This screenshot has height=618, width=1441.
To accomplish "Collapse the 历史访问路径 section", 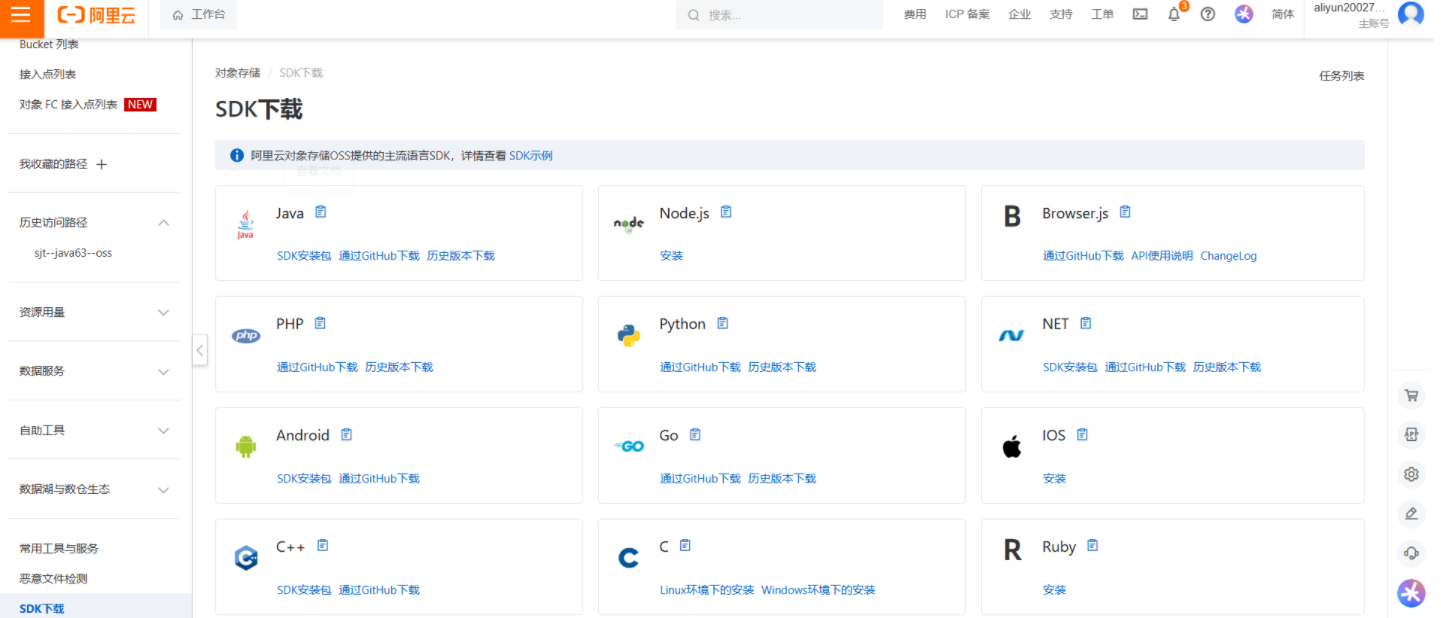I will pyautogui.click(x=164, y=222).
